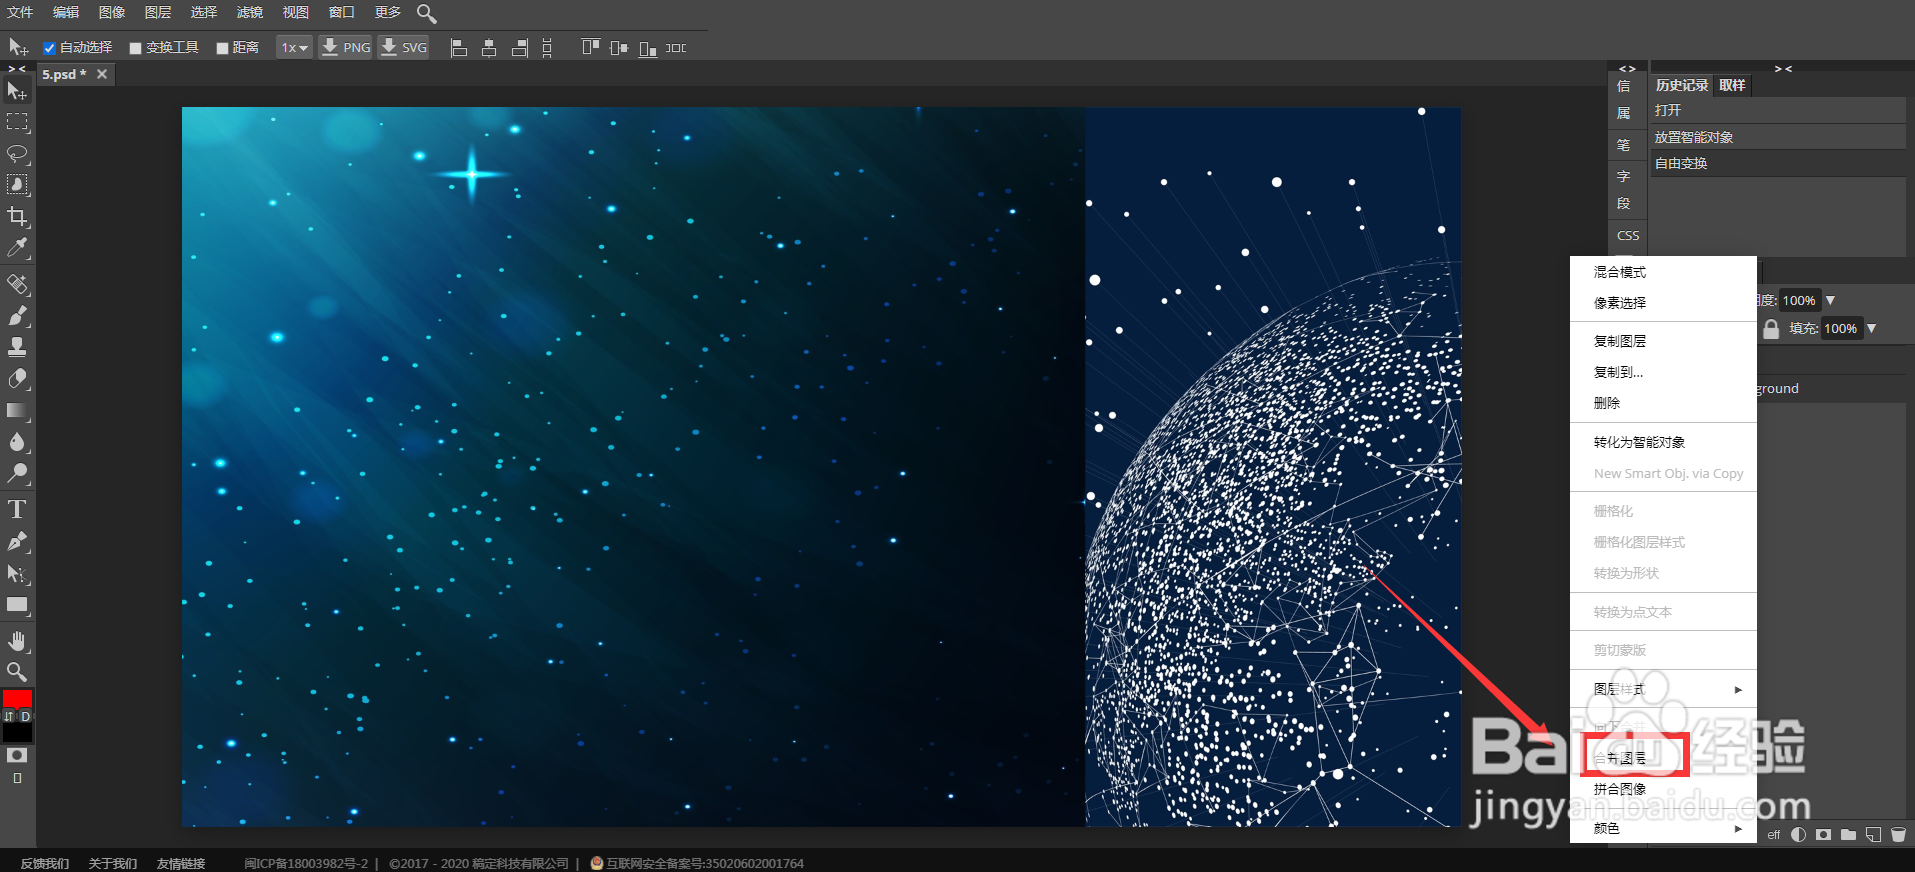This screenshot has width=1915, height=872.
Task: Select the Move tool in the left toolbar
Action: (x=17, y=91)
